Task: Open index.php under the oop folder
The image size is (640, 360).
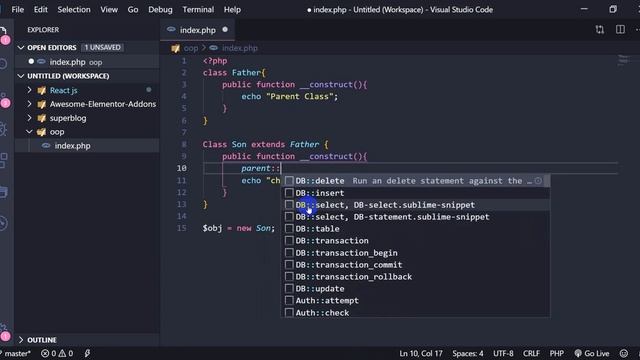Action: click(x=87, y=146)
